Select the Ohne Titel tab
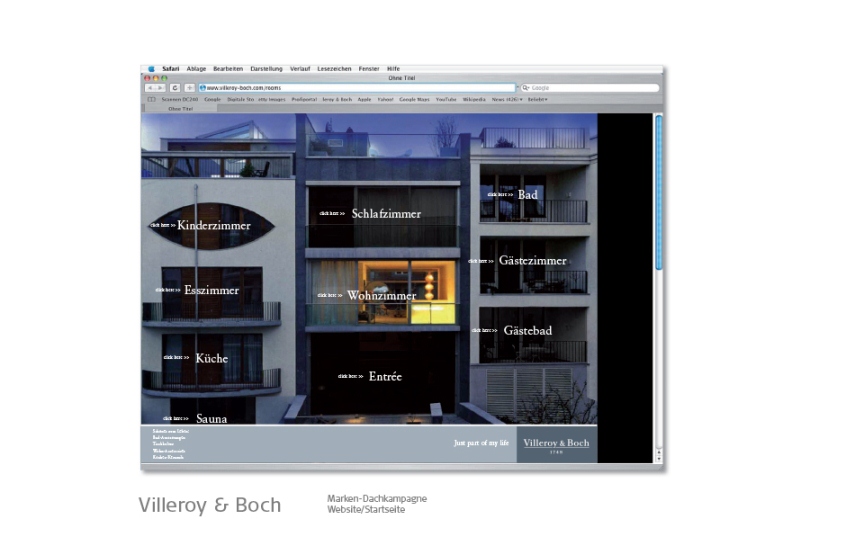Viewport: 846px width, 555px height. click(x=181, y=108)
